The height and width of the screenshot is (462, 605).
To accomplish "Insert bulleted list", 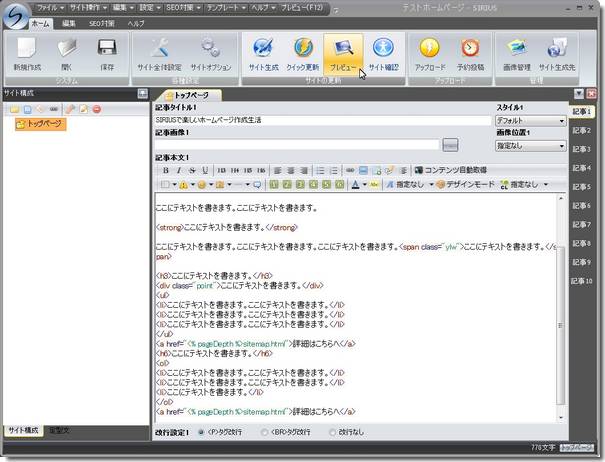I will (320, 170).
